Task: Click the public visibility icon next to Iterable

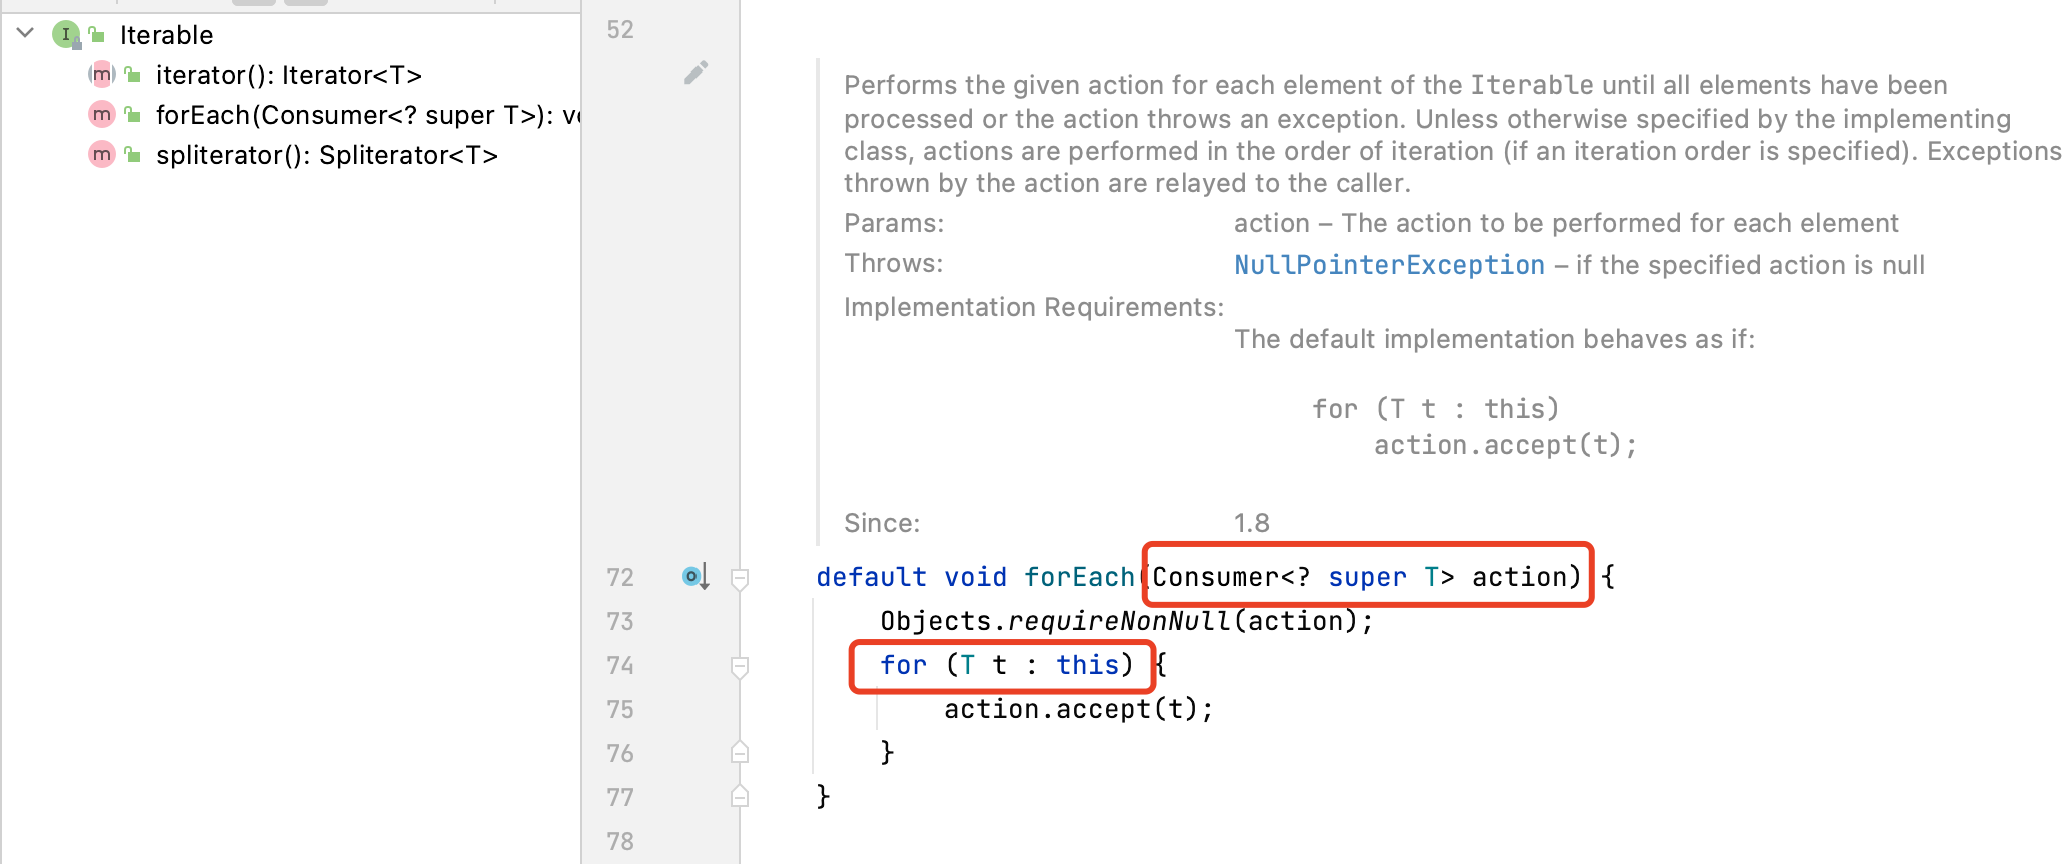Action: 97,35
